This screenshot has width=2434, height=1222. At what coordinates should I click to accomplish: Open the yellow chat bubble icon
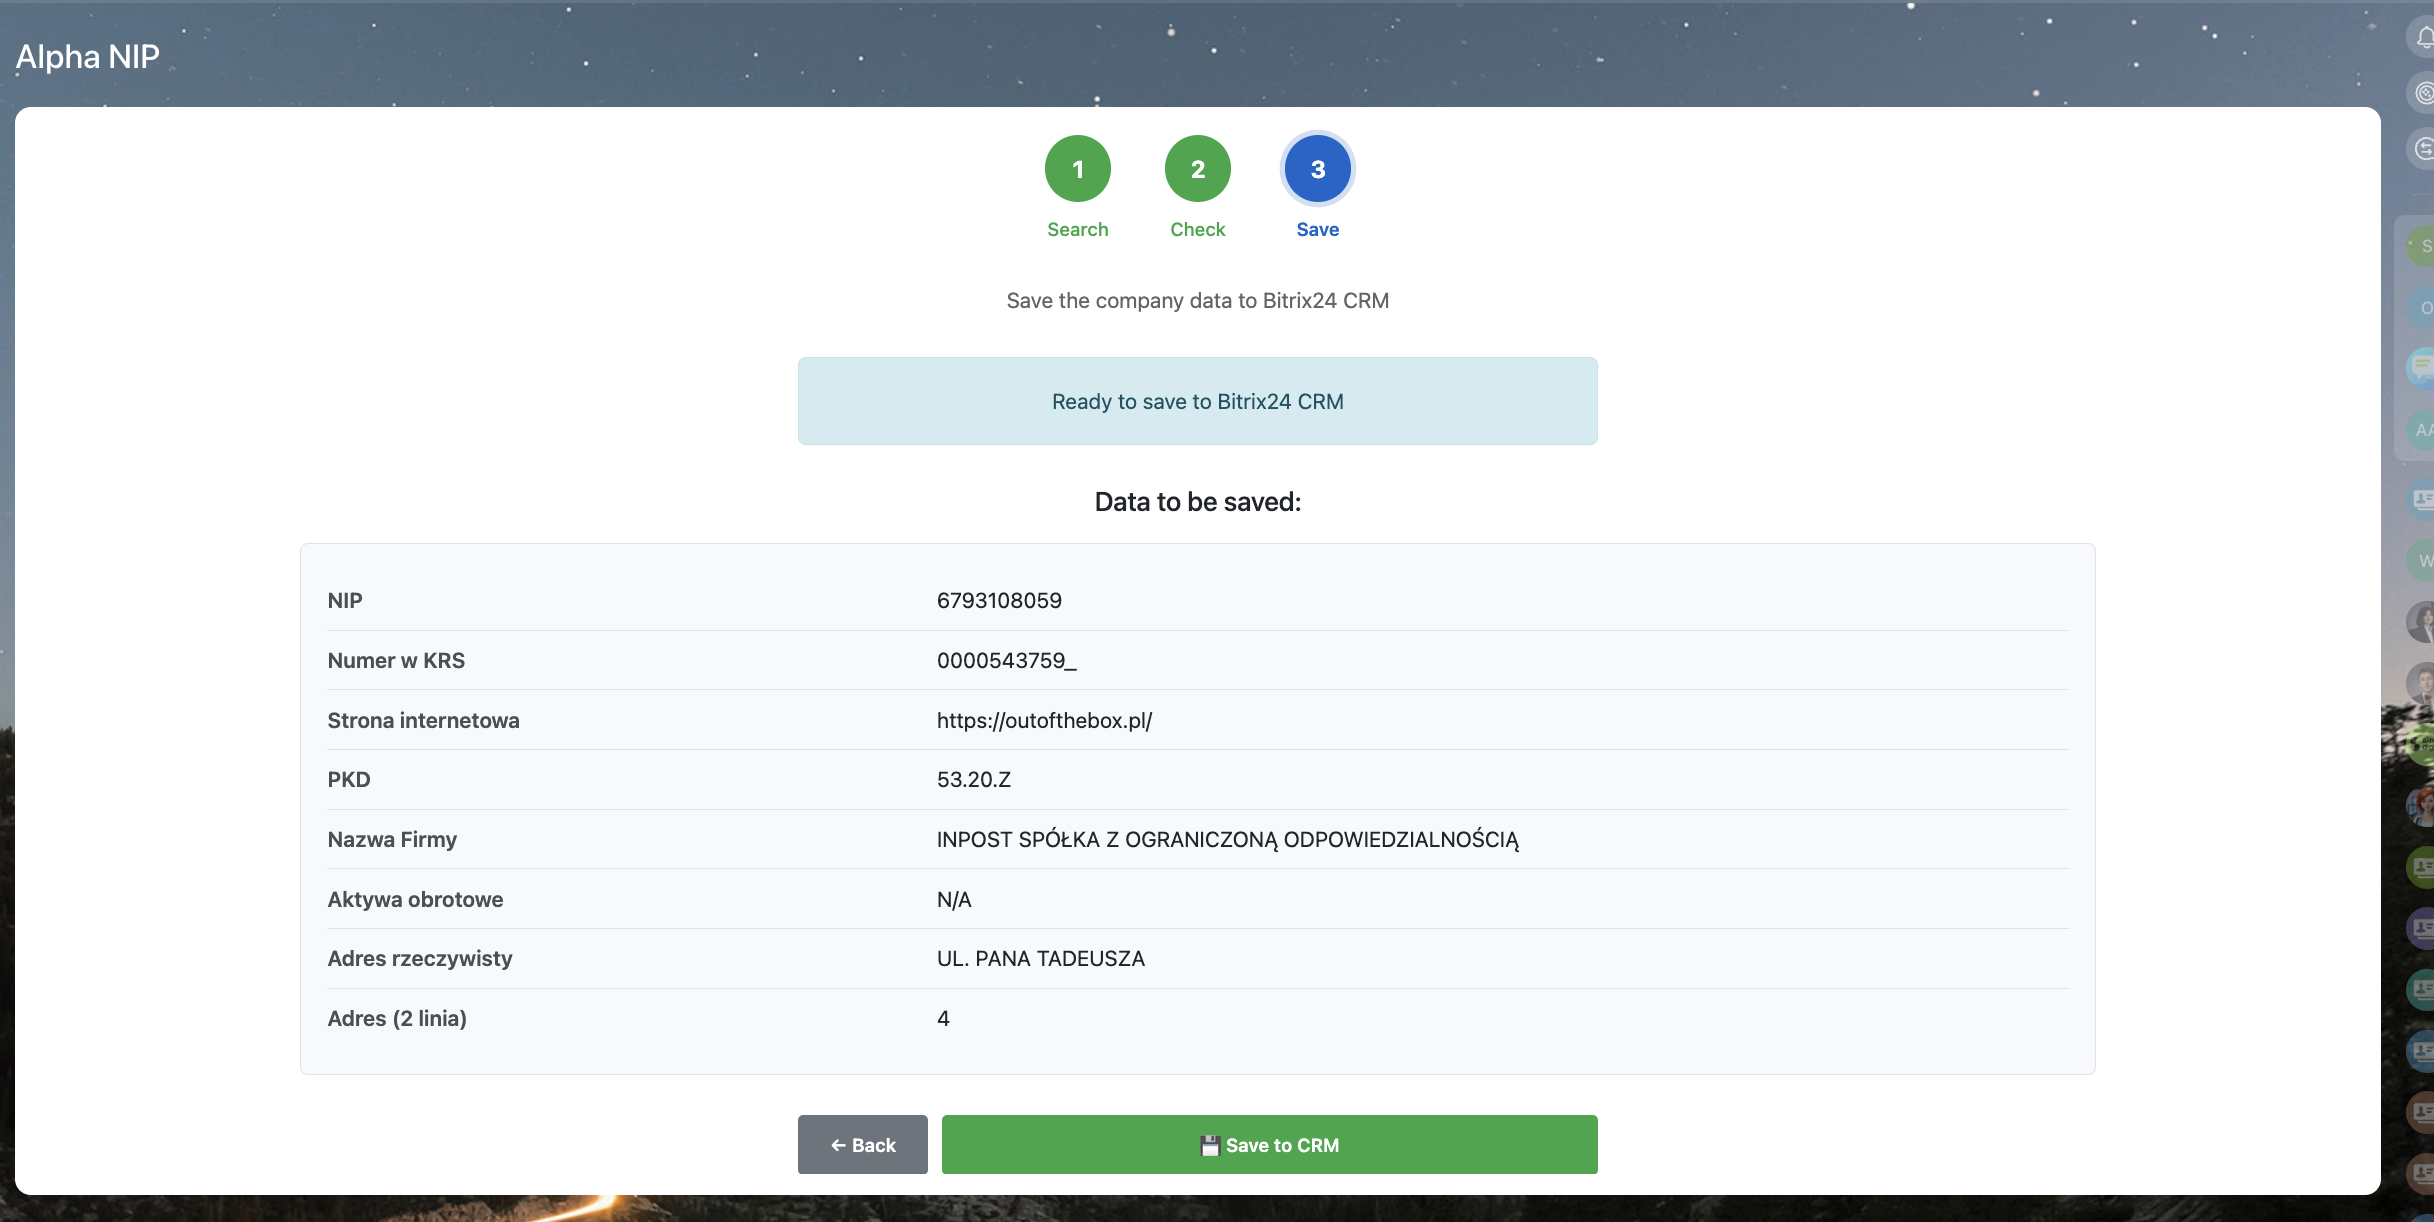point(2423,367)
